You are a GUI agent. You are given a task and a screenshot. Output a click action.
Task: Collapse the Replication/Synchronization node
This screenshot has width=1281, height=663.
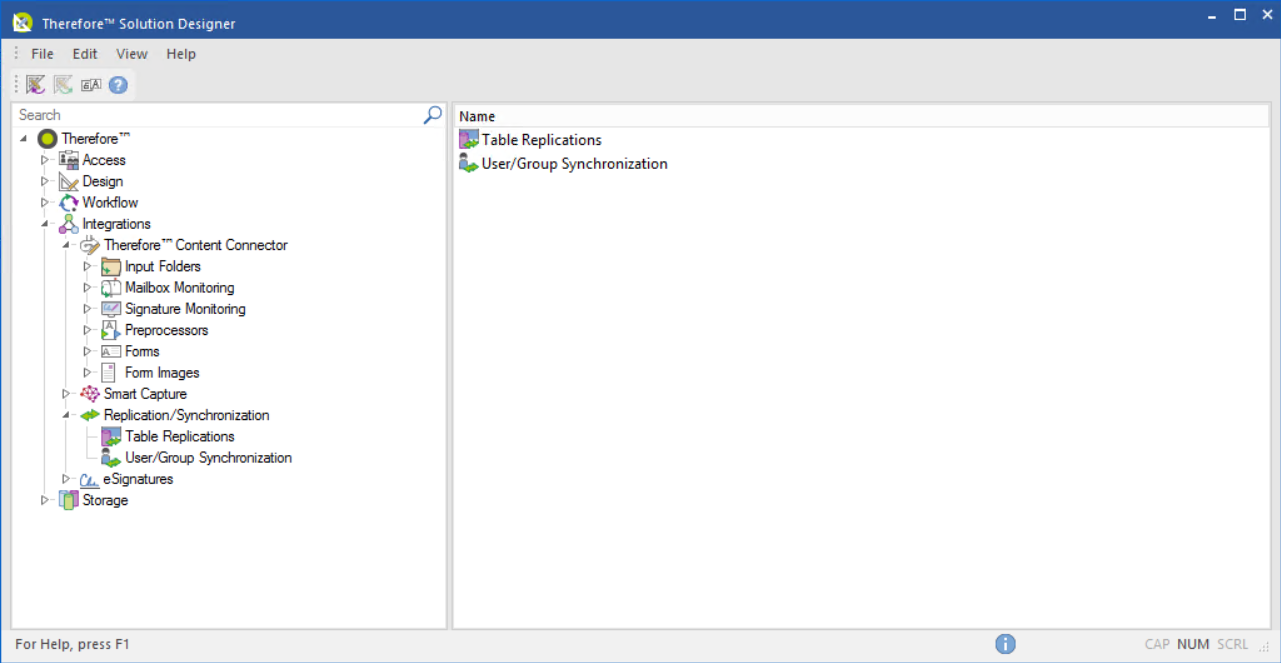pos(66,415)
